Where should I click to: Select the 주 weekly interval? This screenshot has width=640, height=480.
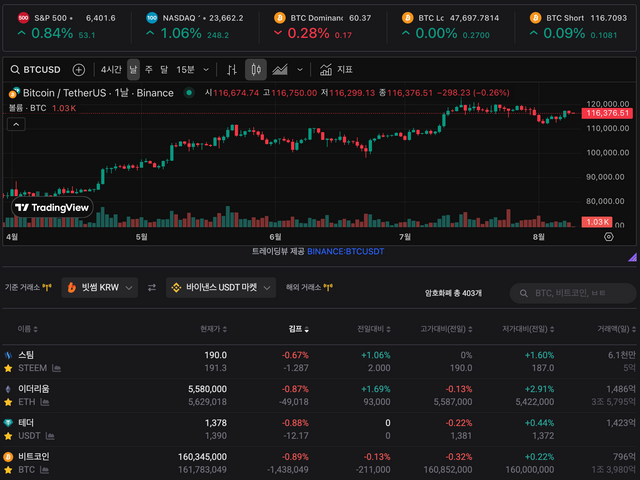[149, 70]
